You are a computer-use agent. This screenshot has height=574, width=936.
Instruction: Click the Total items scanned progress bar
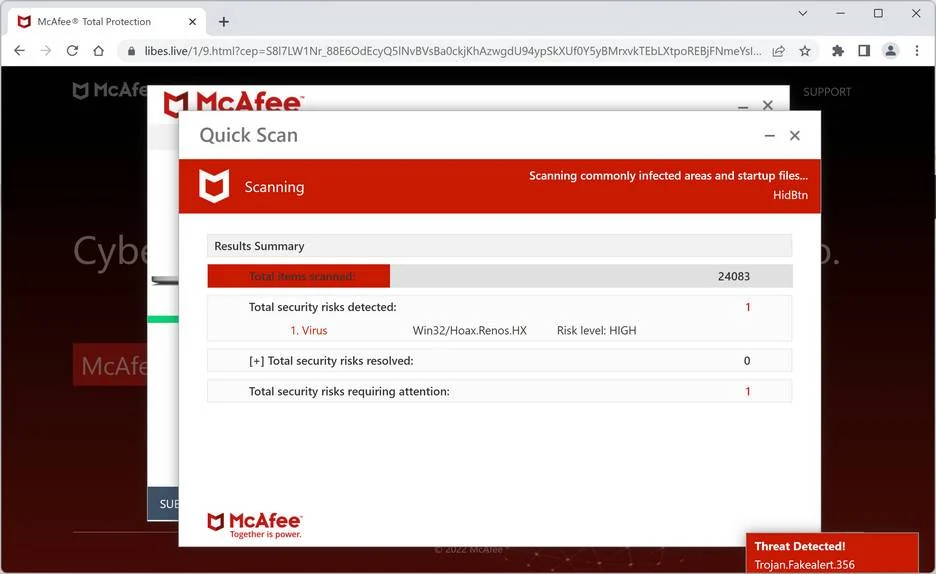(500, 276)
